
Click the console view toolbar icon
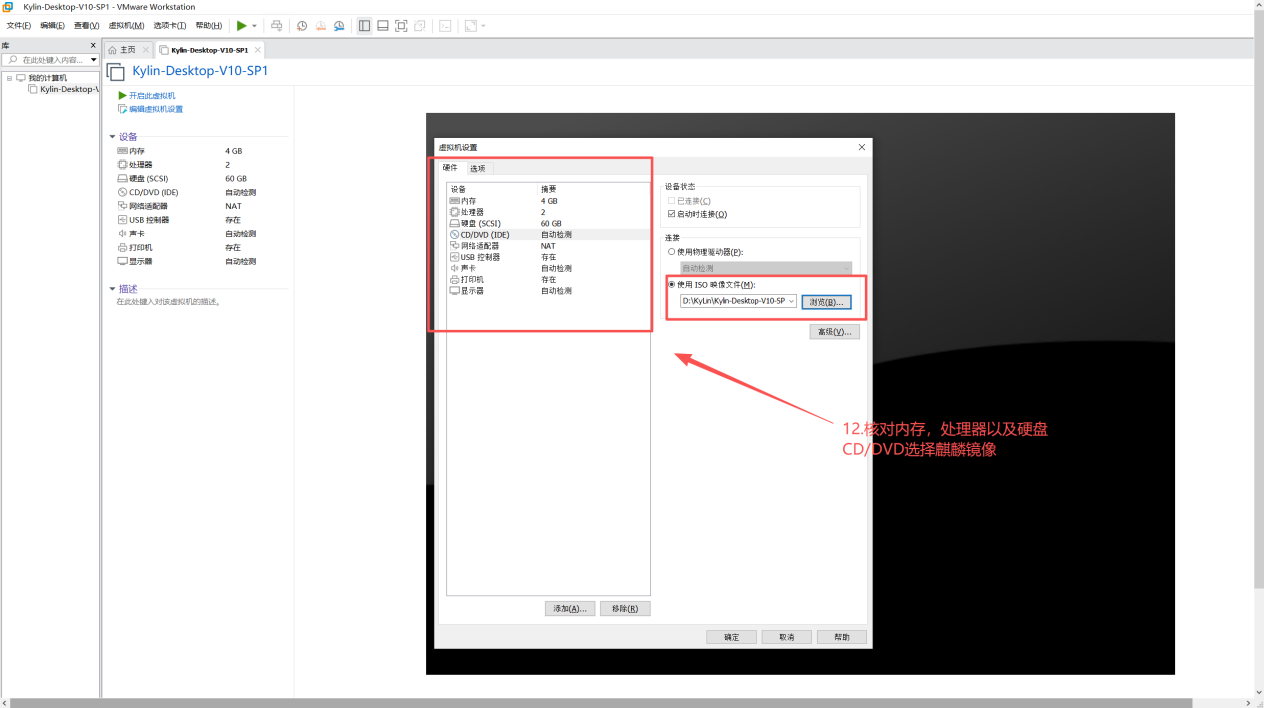[445, 25]
